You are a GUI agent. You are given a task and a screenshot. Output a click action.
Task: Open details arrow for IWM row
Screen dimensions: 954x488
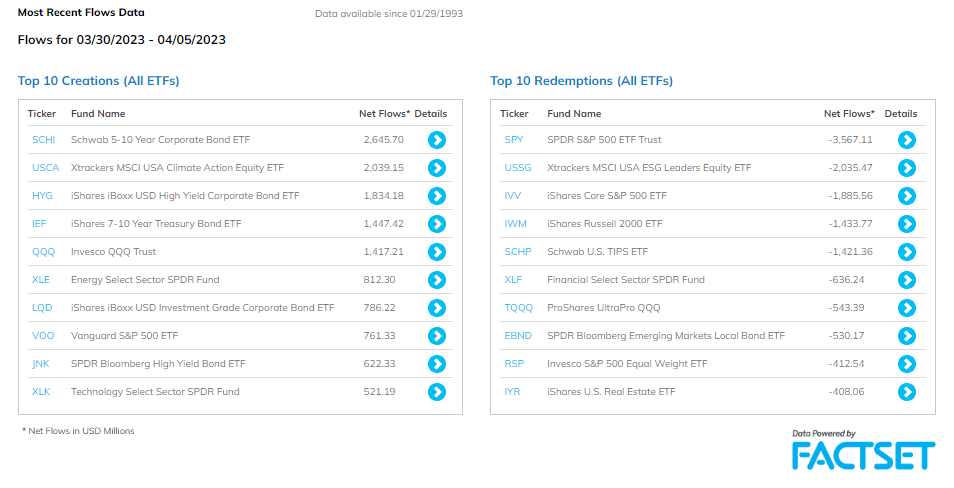pyautogui.click(x=907, y=224)
